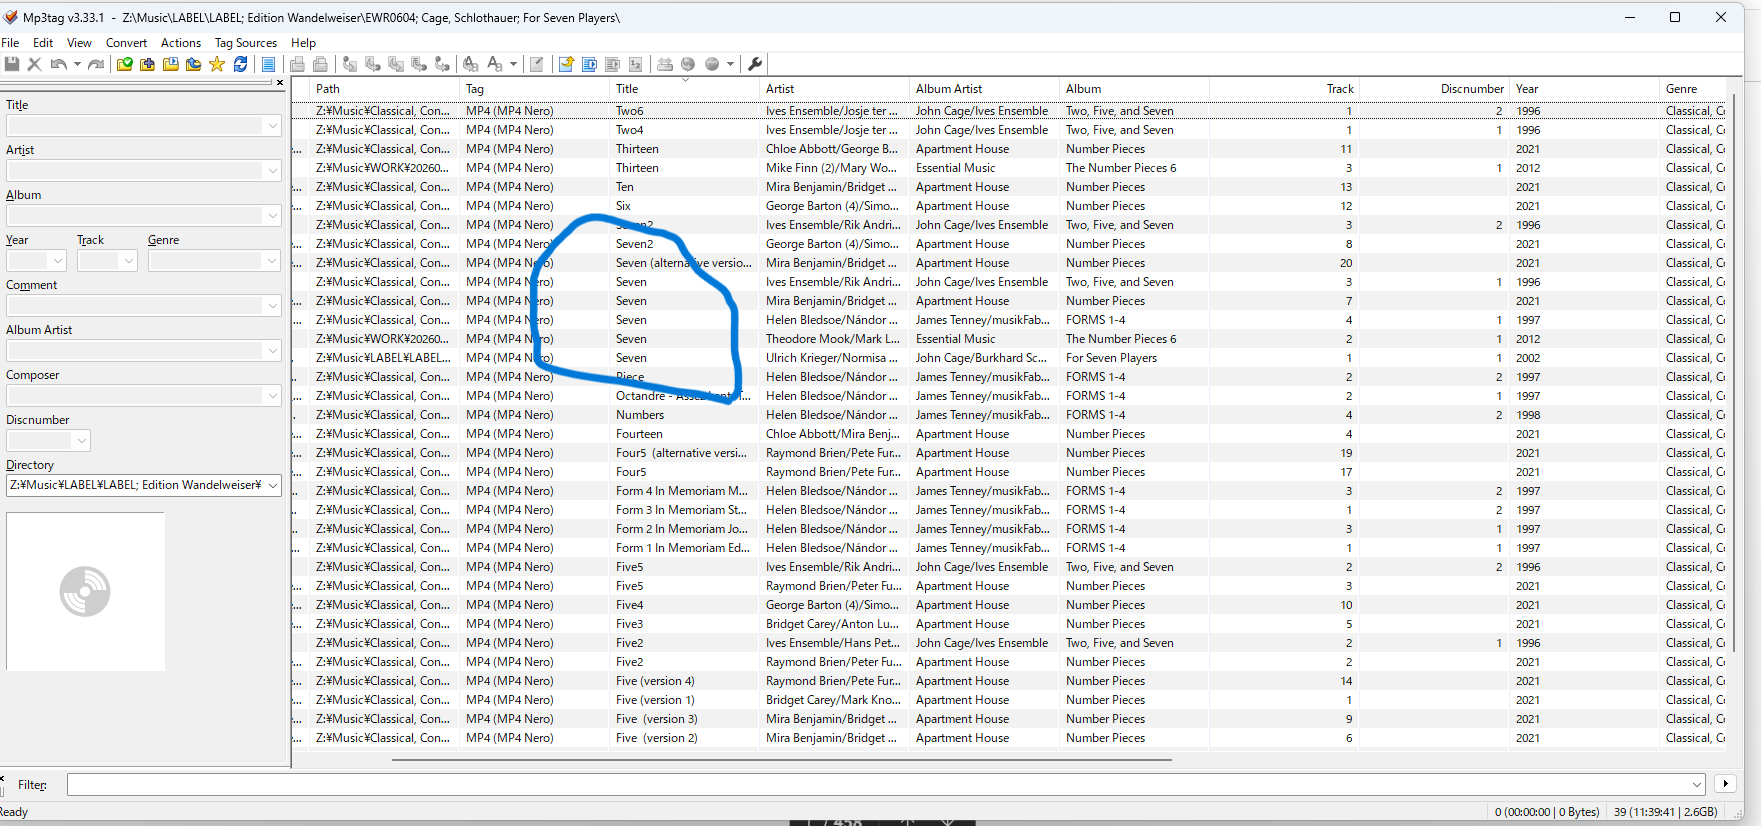This screenshot has width=1761, height=826.
Task: Click the Remove tag X icon
Action: 35,64
